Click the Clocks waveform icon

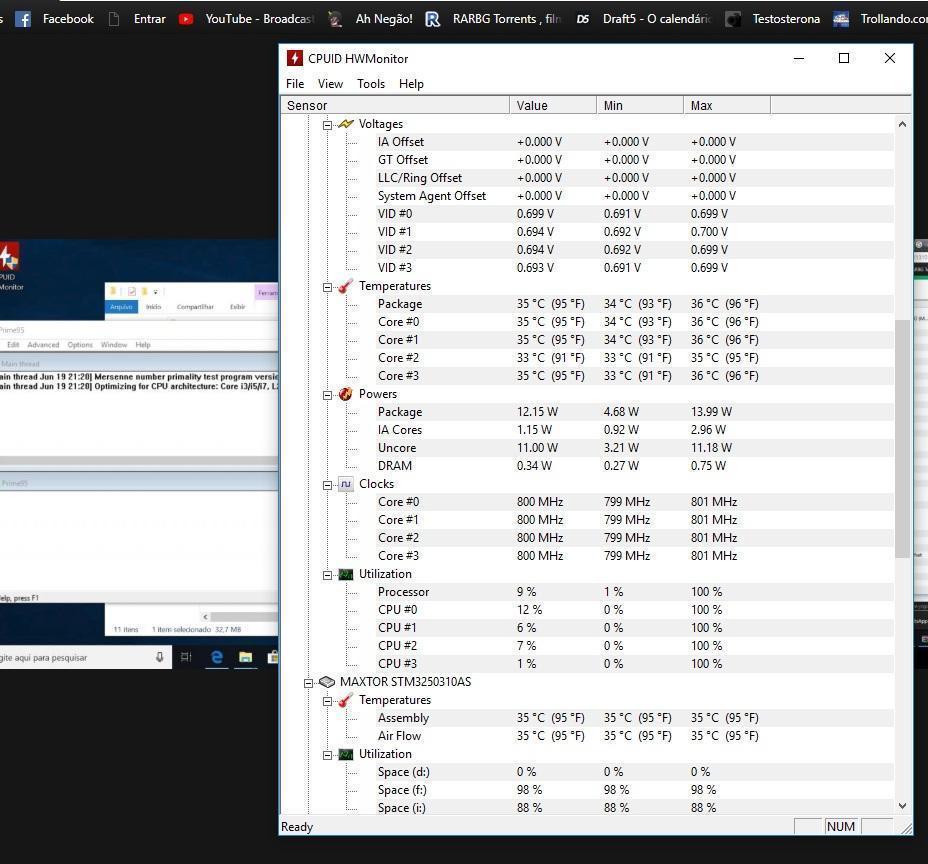(x=345, y=484)
